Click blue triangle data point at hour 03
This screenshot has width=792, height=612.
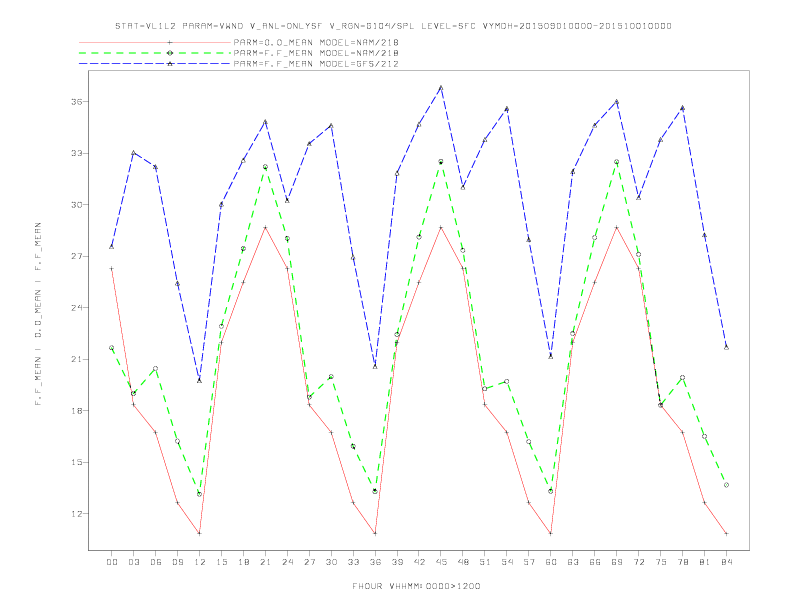(133, 152)
